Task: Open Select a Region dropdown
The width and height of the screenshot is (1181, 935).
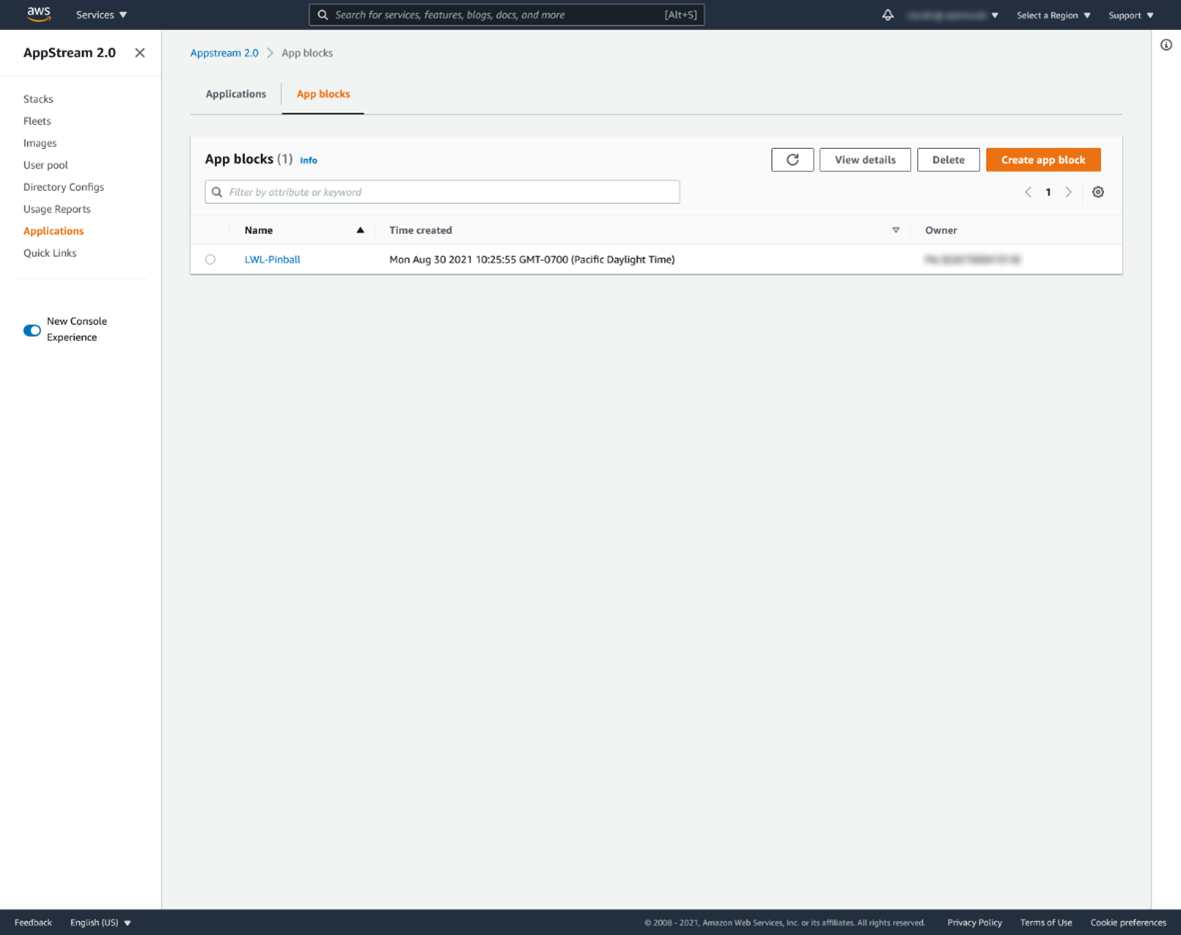Action: pos(1054,15)
